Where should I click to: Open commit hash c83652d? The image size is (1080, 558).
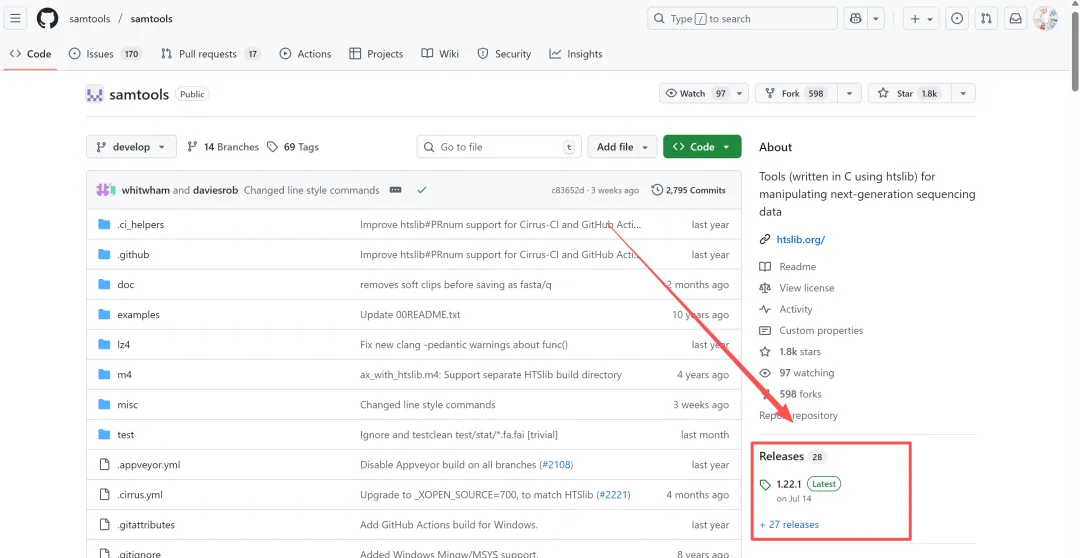tap(568, 190)
